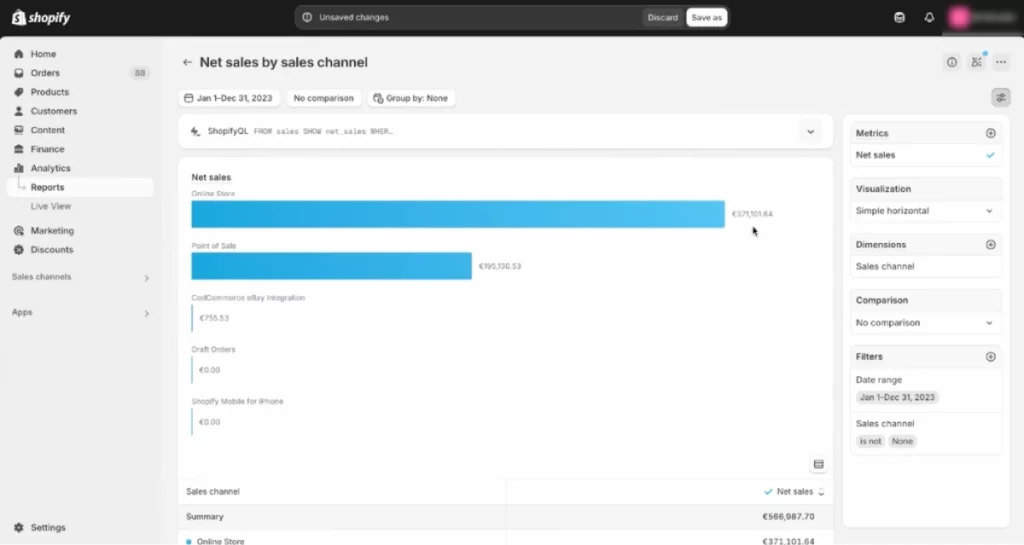Image resolution: width=1024 pixels, height=545 pixels.
Task: Toggle the report settings panel icon
Action: pyautogui.click(x=1000, y=98)
